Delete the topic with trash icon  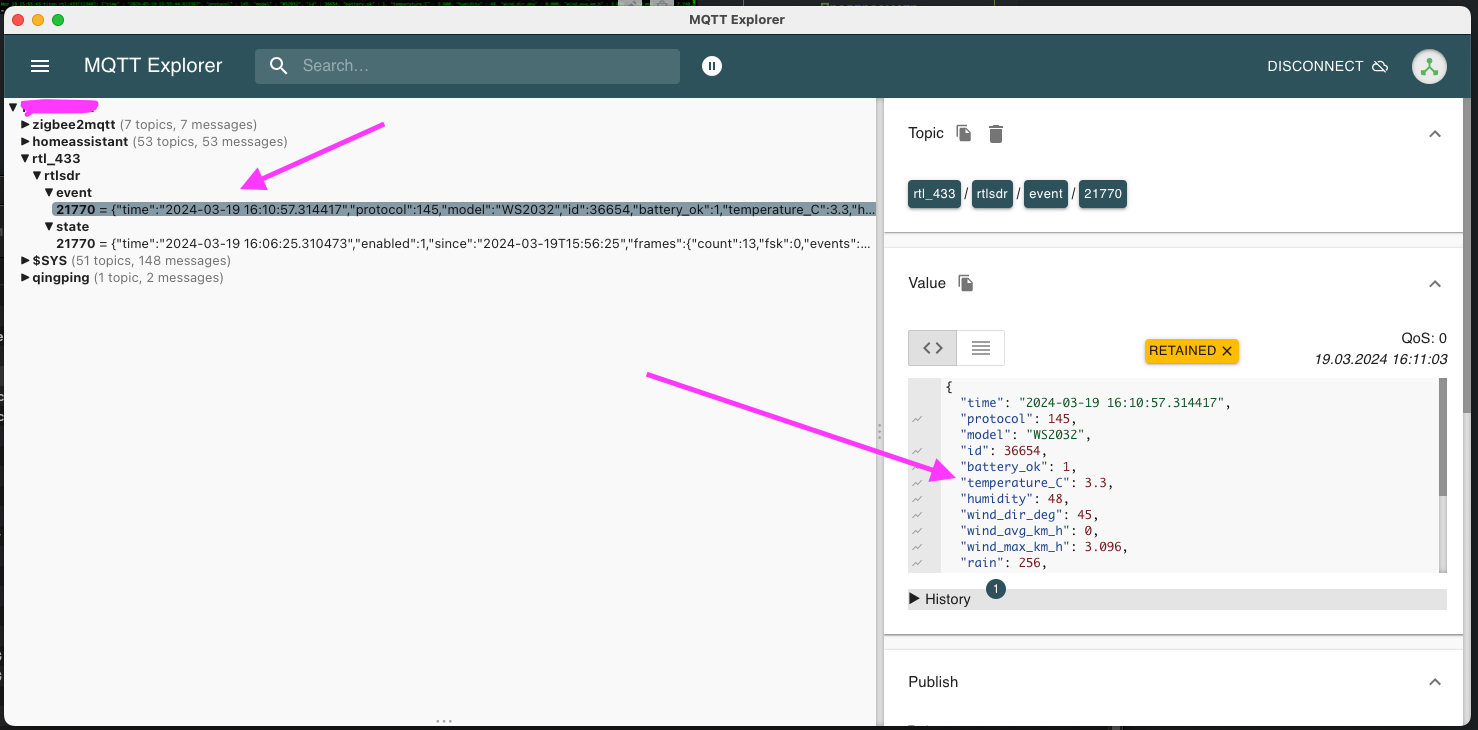(x=996, y=133)
